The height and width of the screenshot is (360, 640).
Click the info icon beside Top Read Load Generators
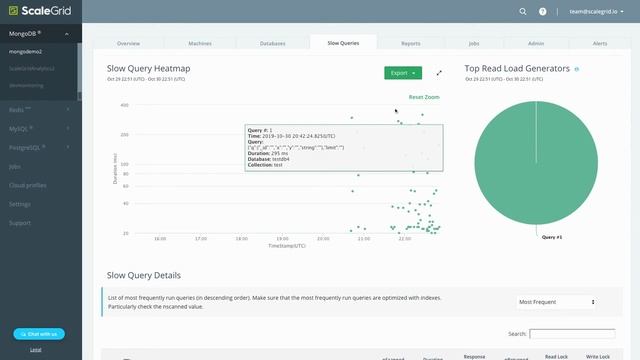(x=577, y=69)
